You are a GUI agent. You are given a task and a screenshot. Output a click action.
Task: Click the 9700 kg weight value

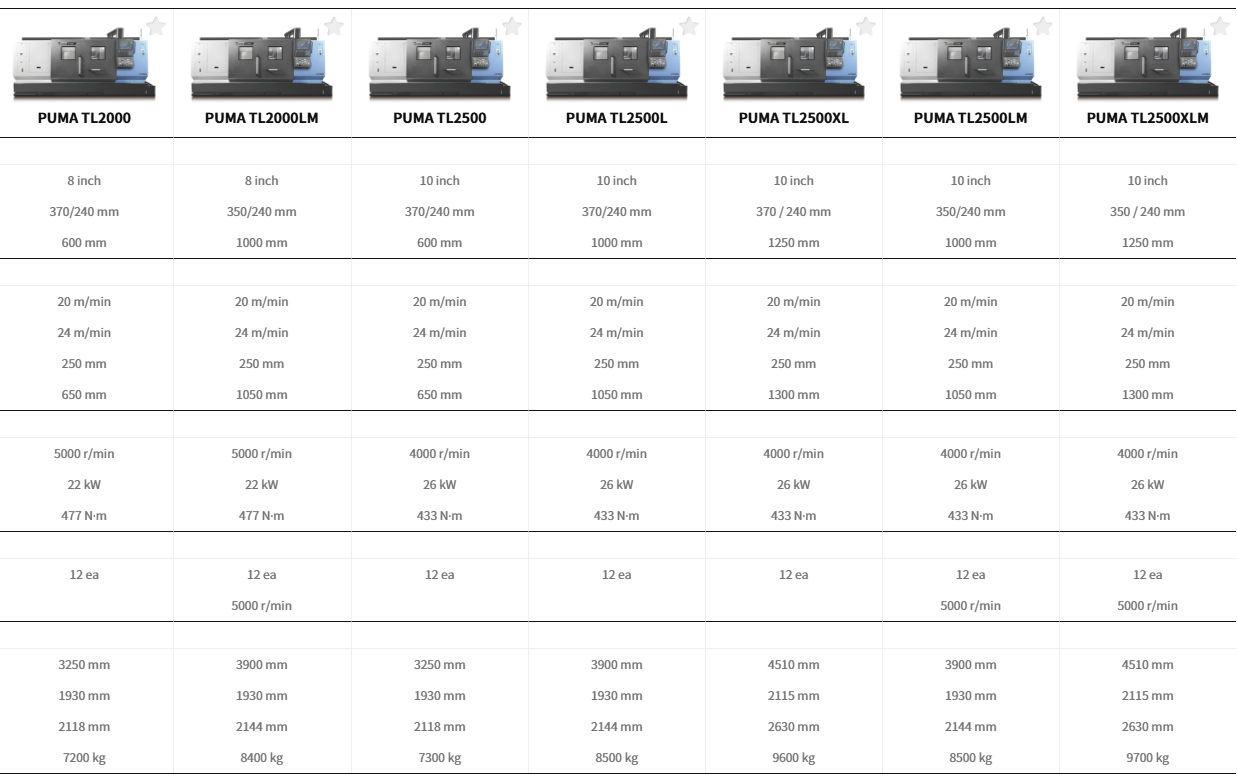1148,758
